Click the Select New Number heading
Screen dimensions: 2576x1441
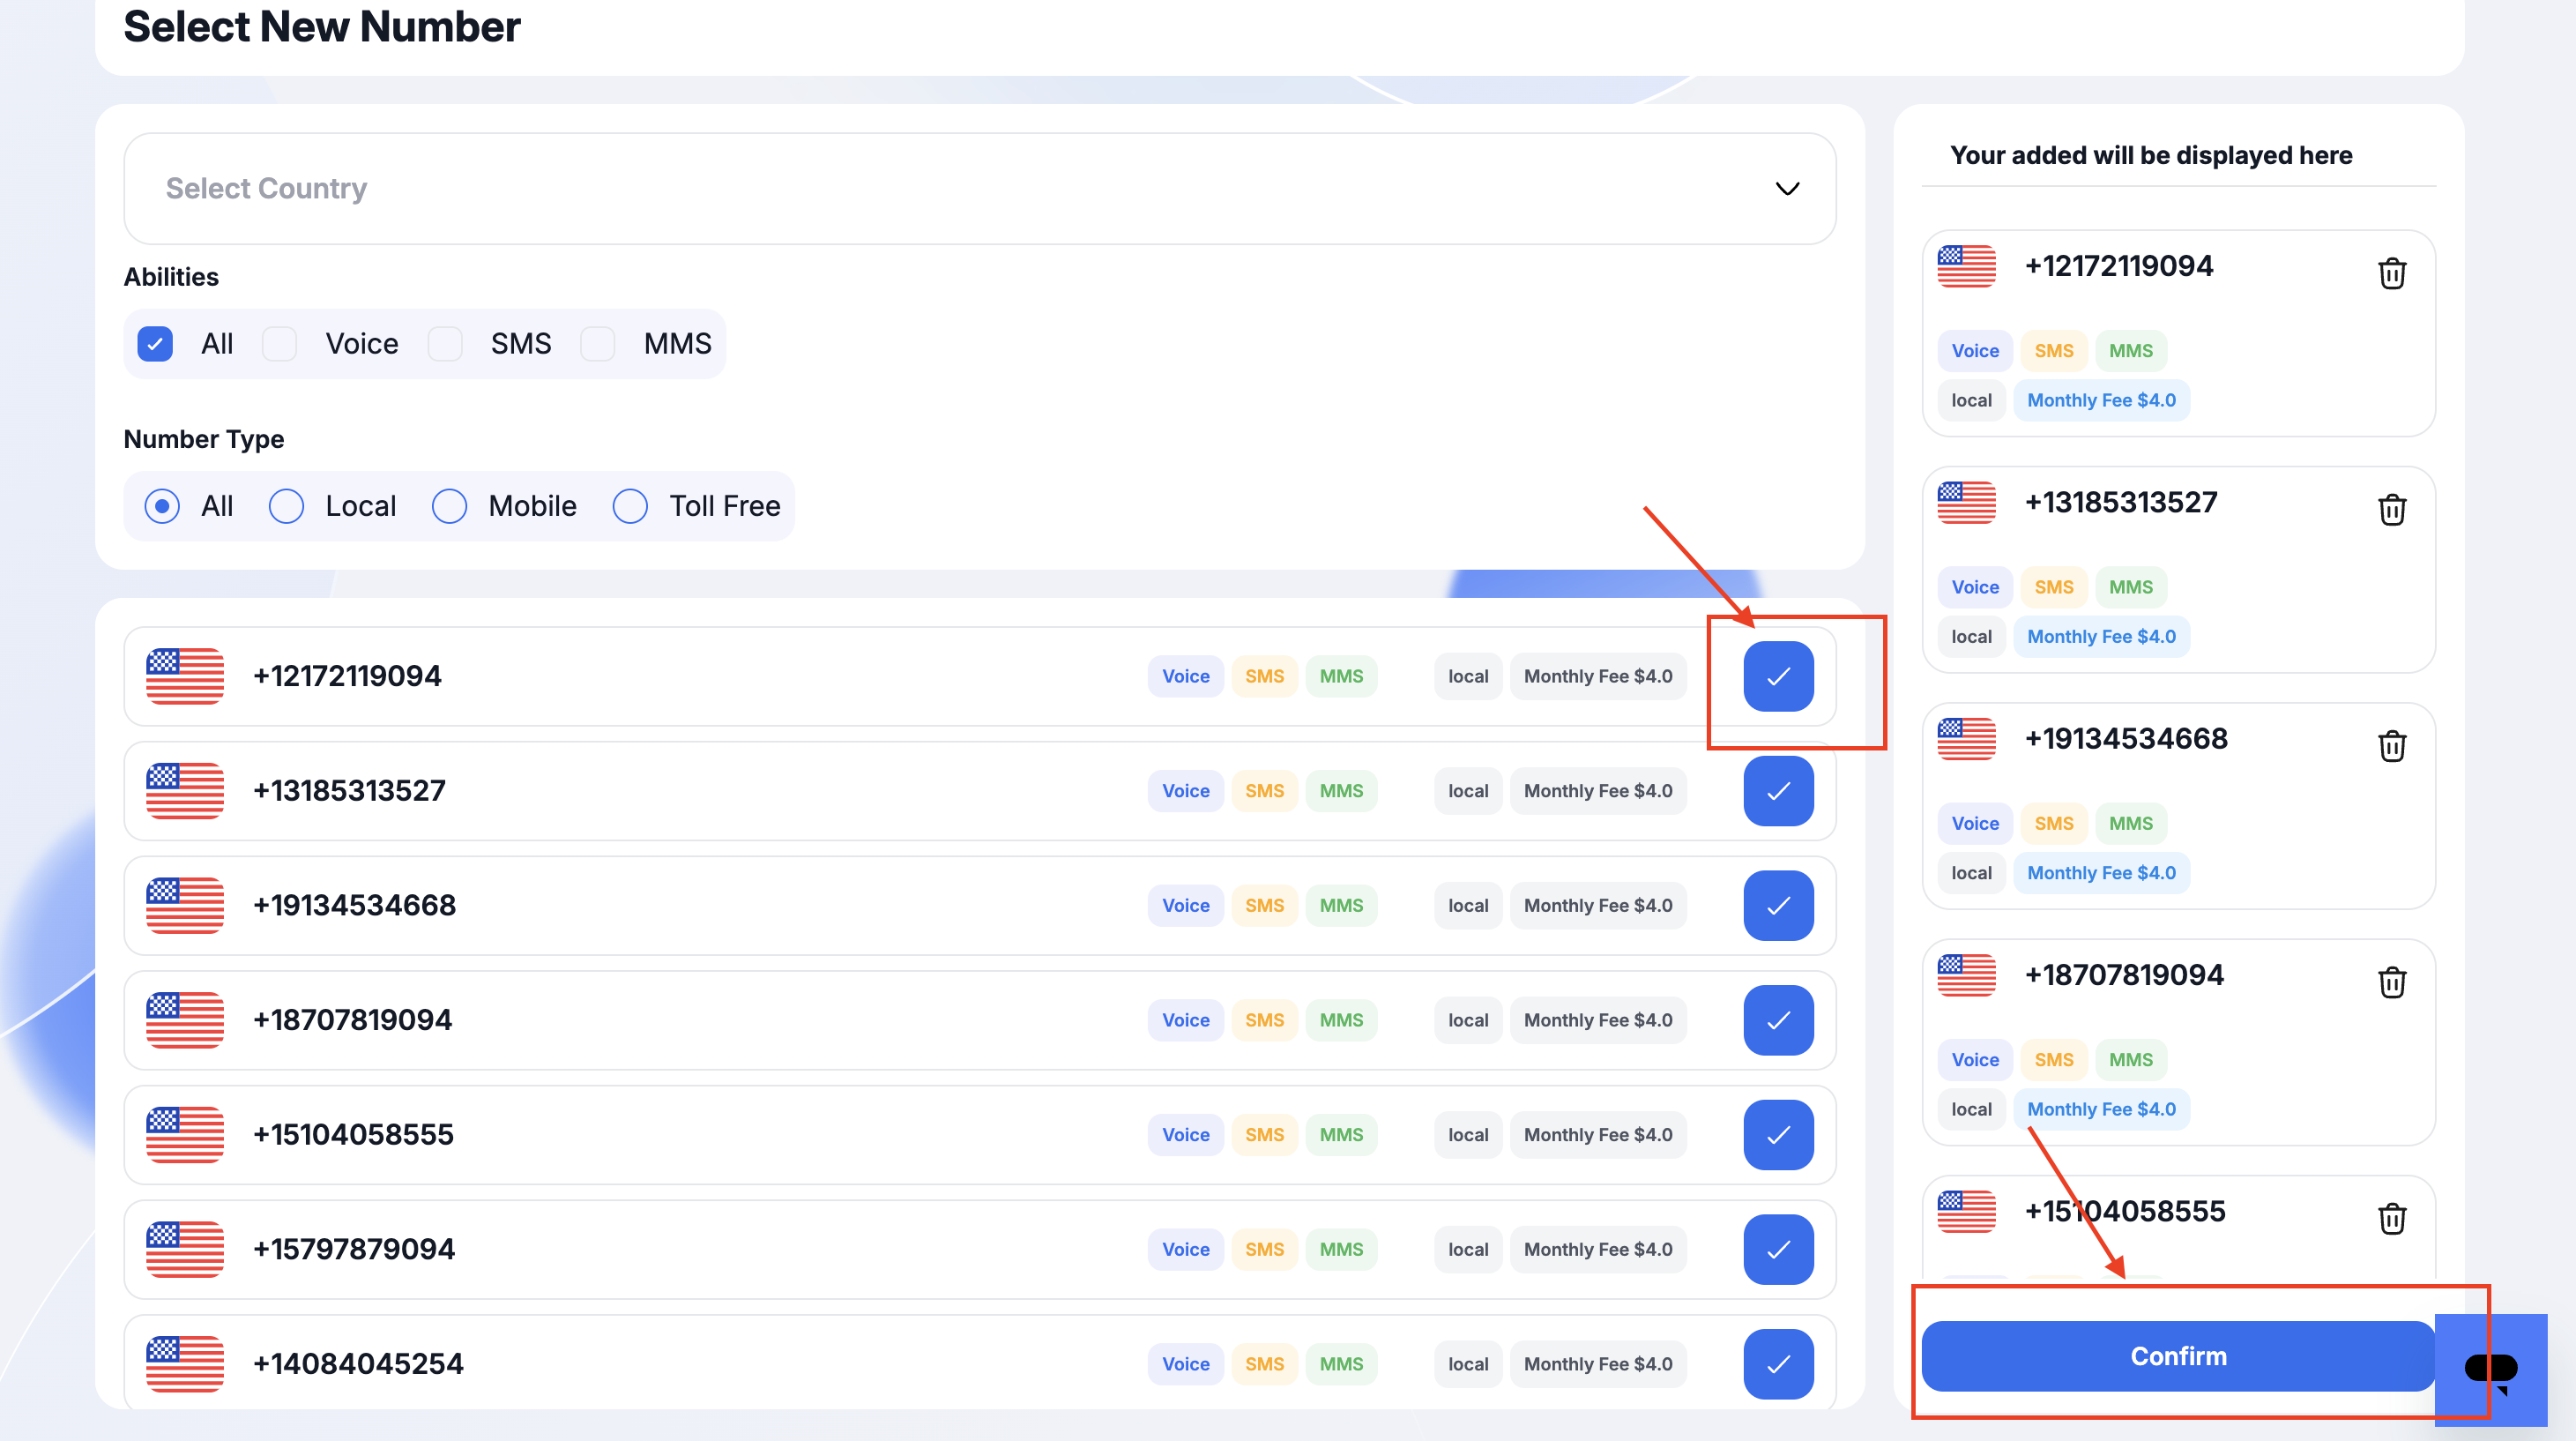tap(322, 26)
